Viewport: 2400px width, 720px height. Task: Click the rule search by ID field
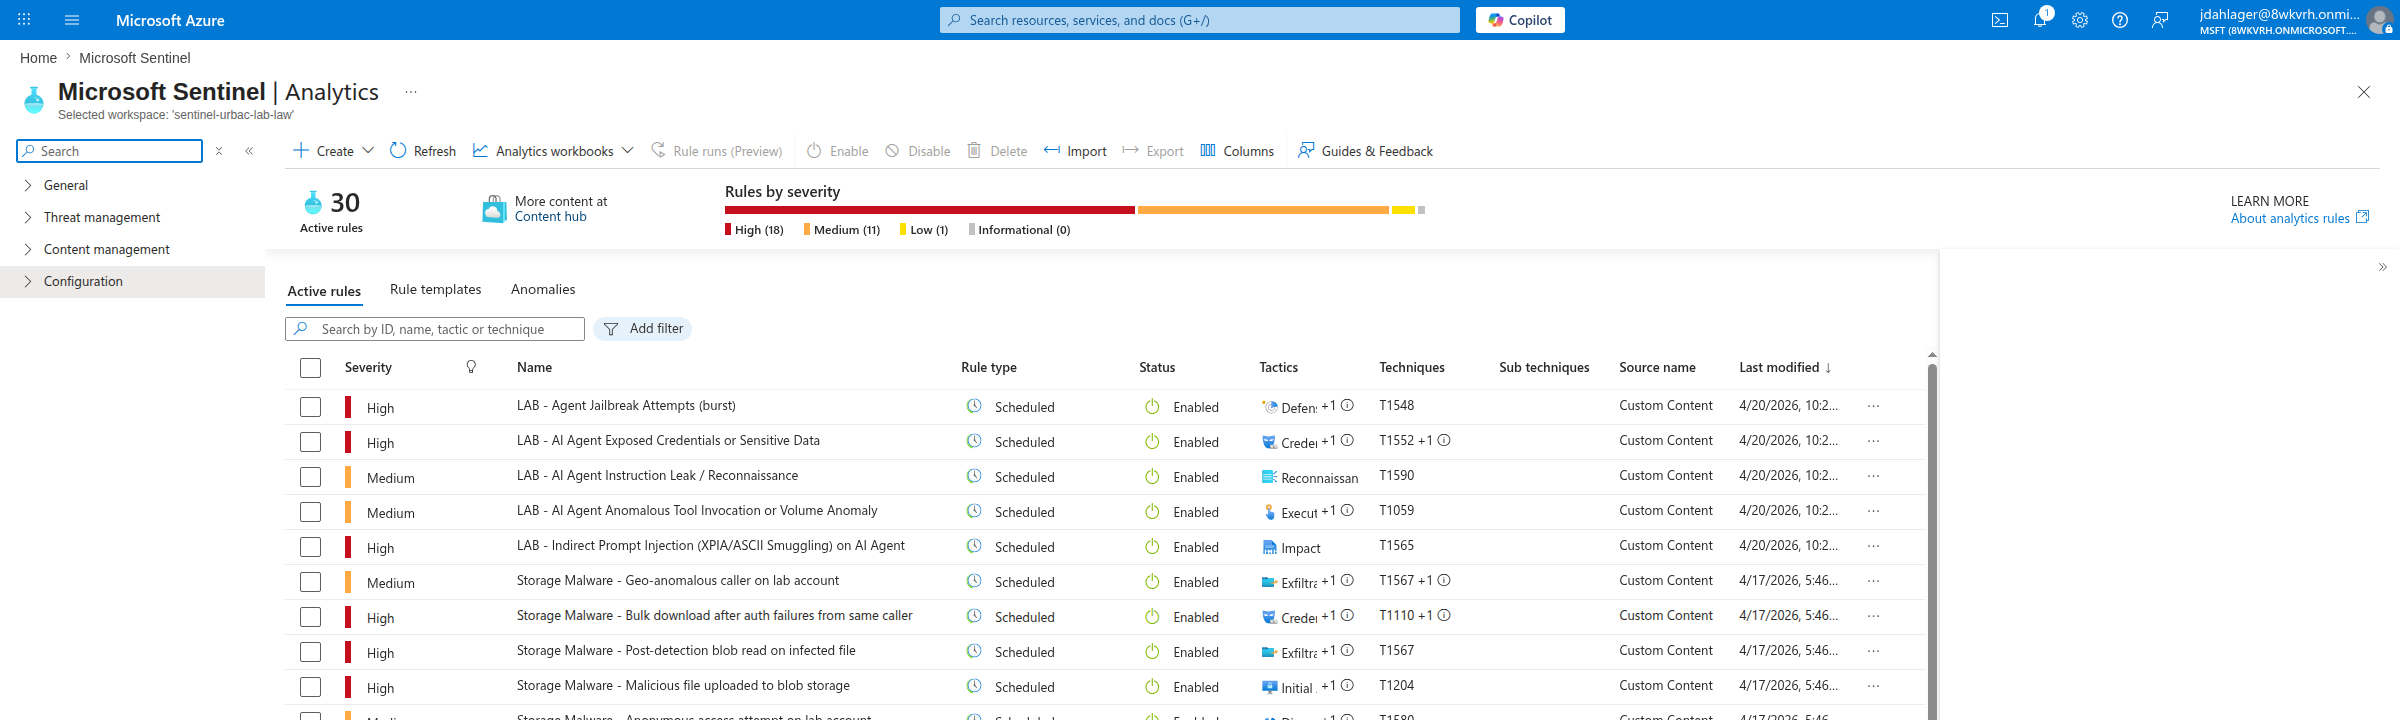pyautogui.click(x=435, y=329)
